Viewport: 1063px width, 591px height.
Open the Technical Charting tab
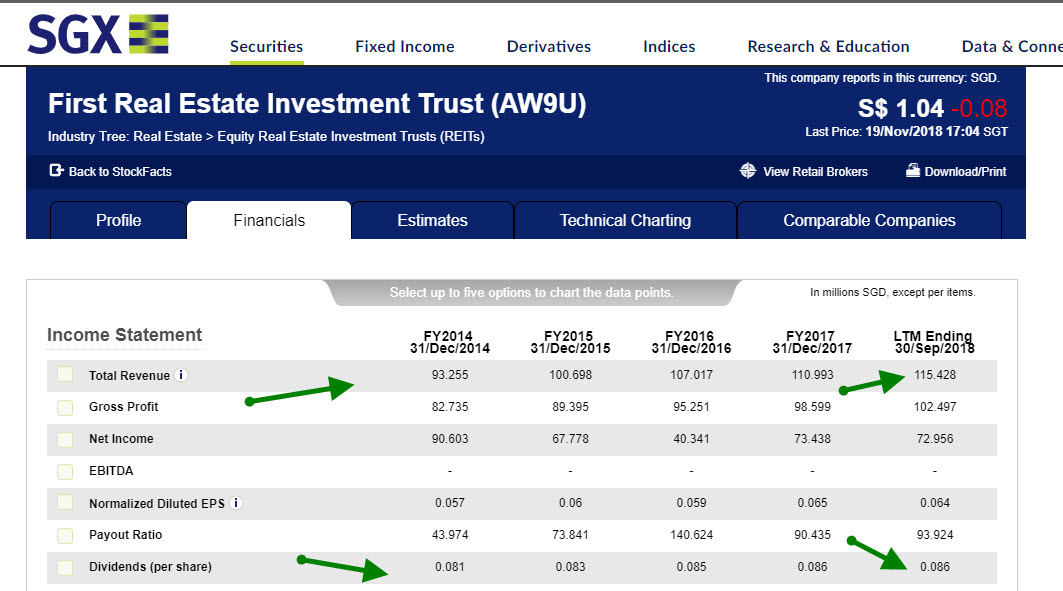pyautogui.click(x=625, y=220)
